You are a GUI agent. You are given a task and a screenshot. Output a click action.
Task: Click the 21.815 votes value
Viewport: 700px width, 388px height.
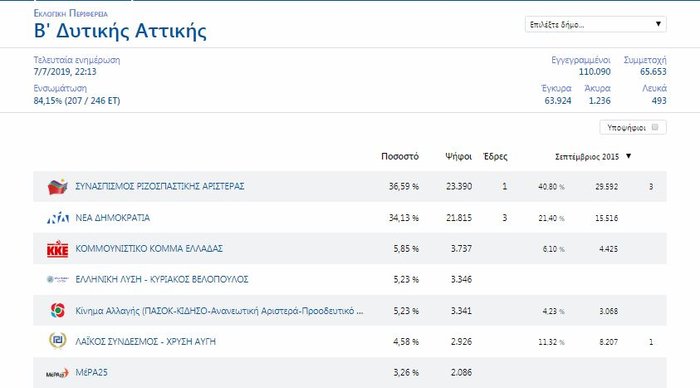pos(459,218)
